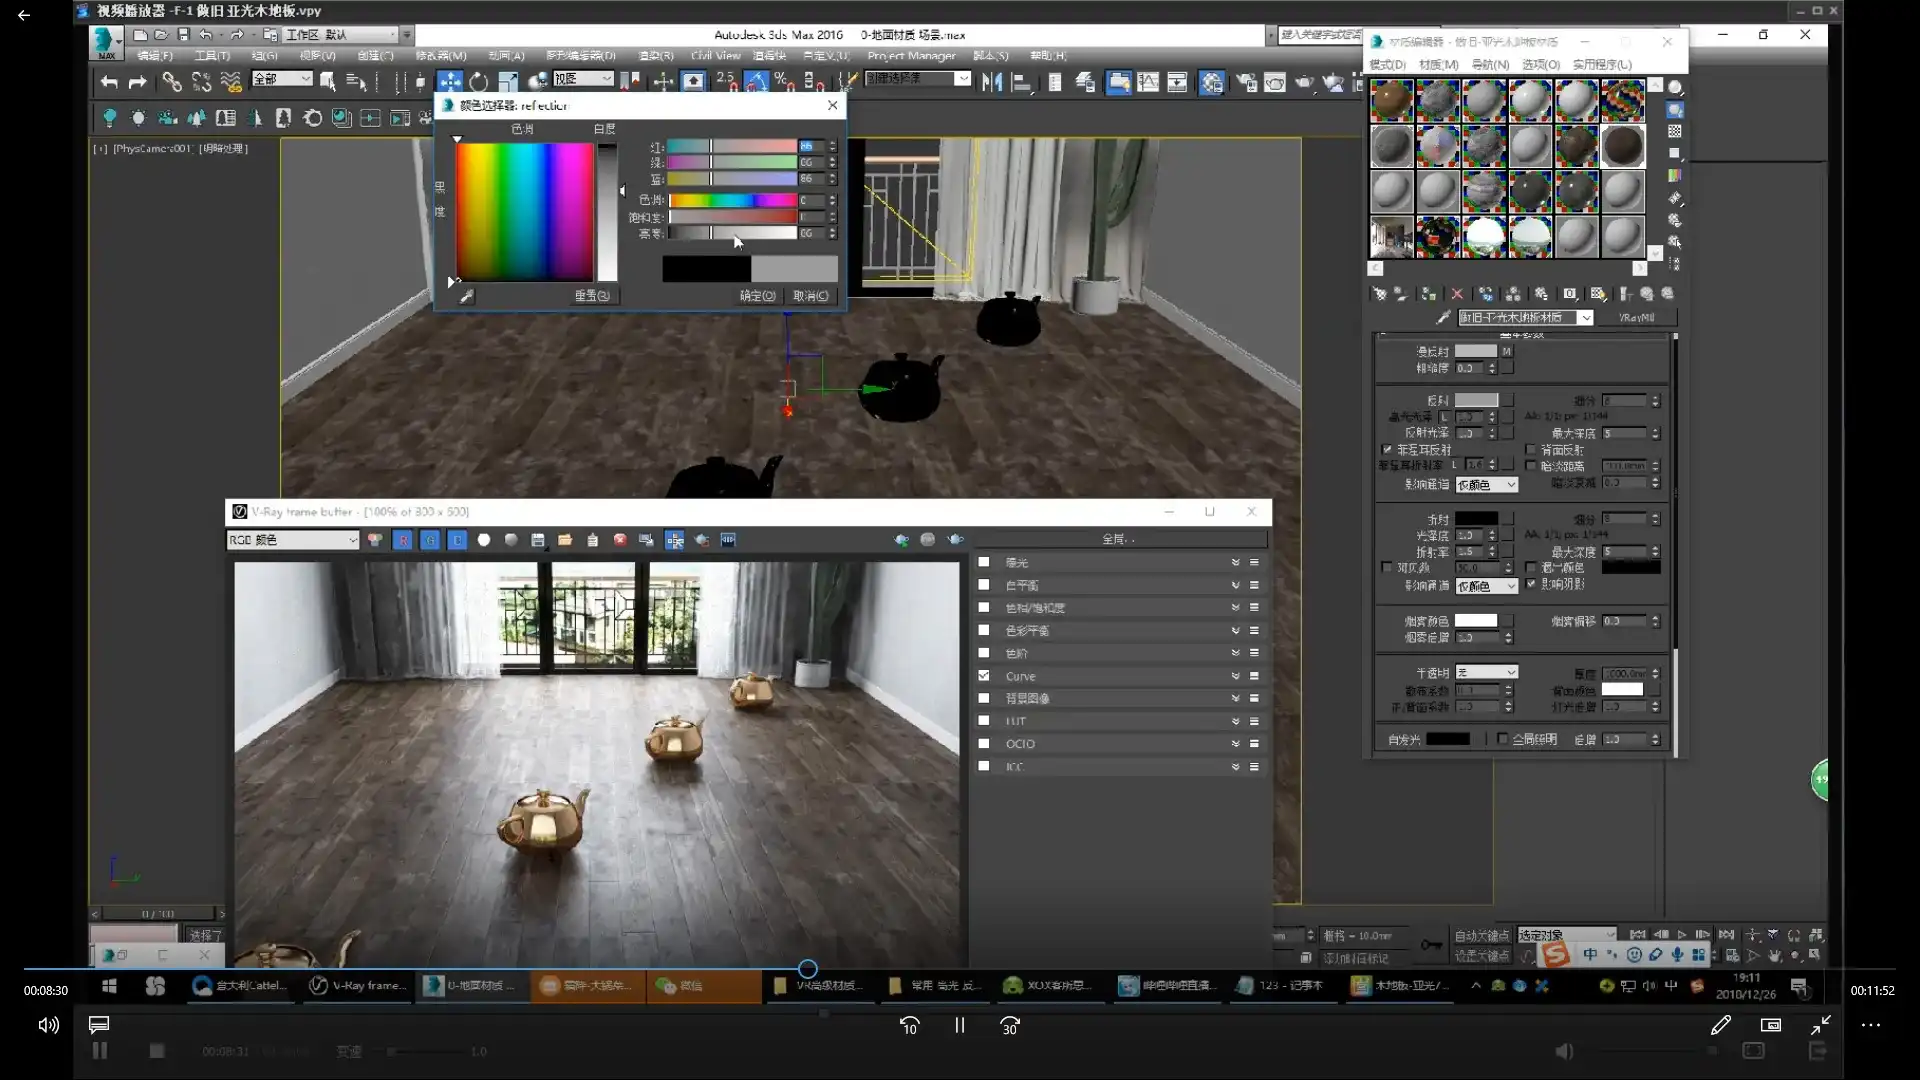1920x1080 pixels.
Task: Click the color picker eyedropper icon
Action: (466, 296)
